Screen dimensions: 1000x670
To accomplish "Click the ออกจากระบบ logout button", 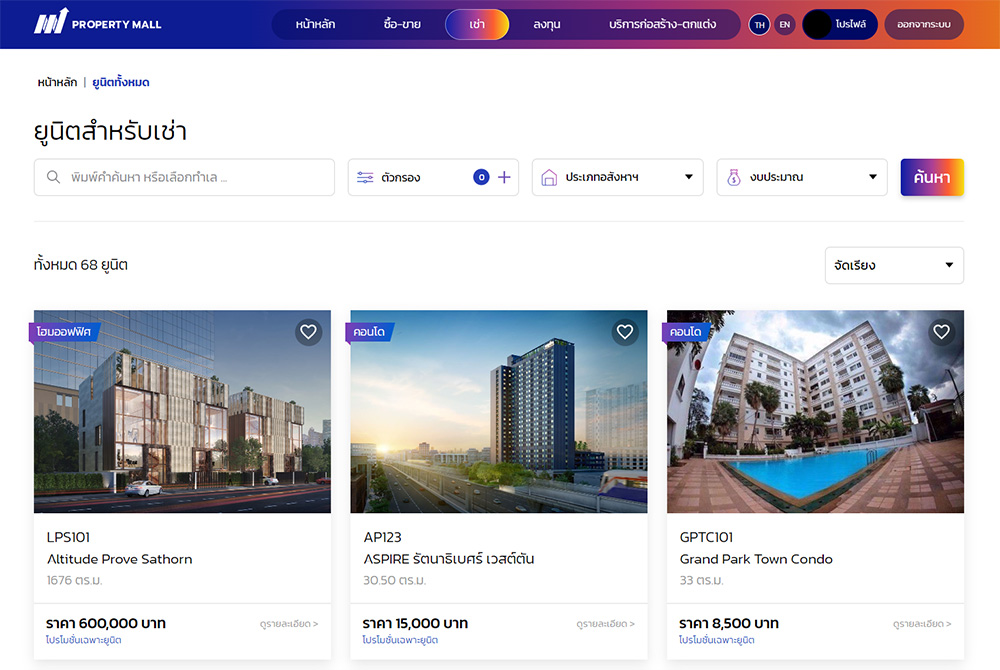I will pos(923,25).
